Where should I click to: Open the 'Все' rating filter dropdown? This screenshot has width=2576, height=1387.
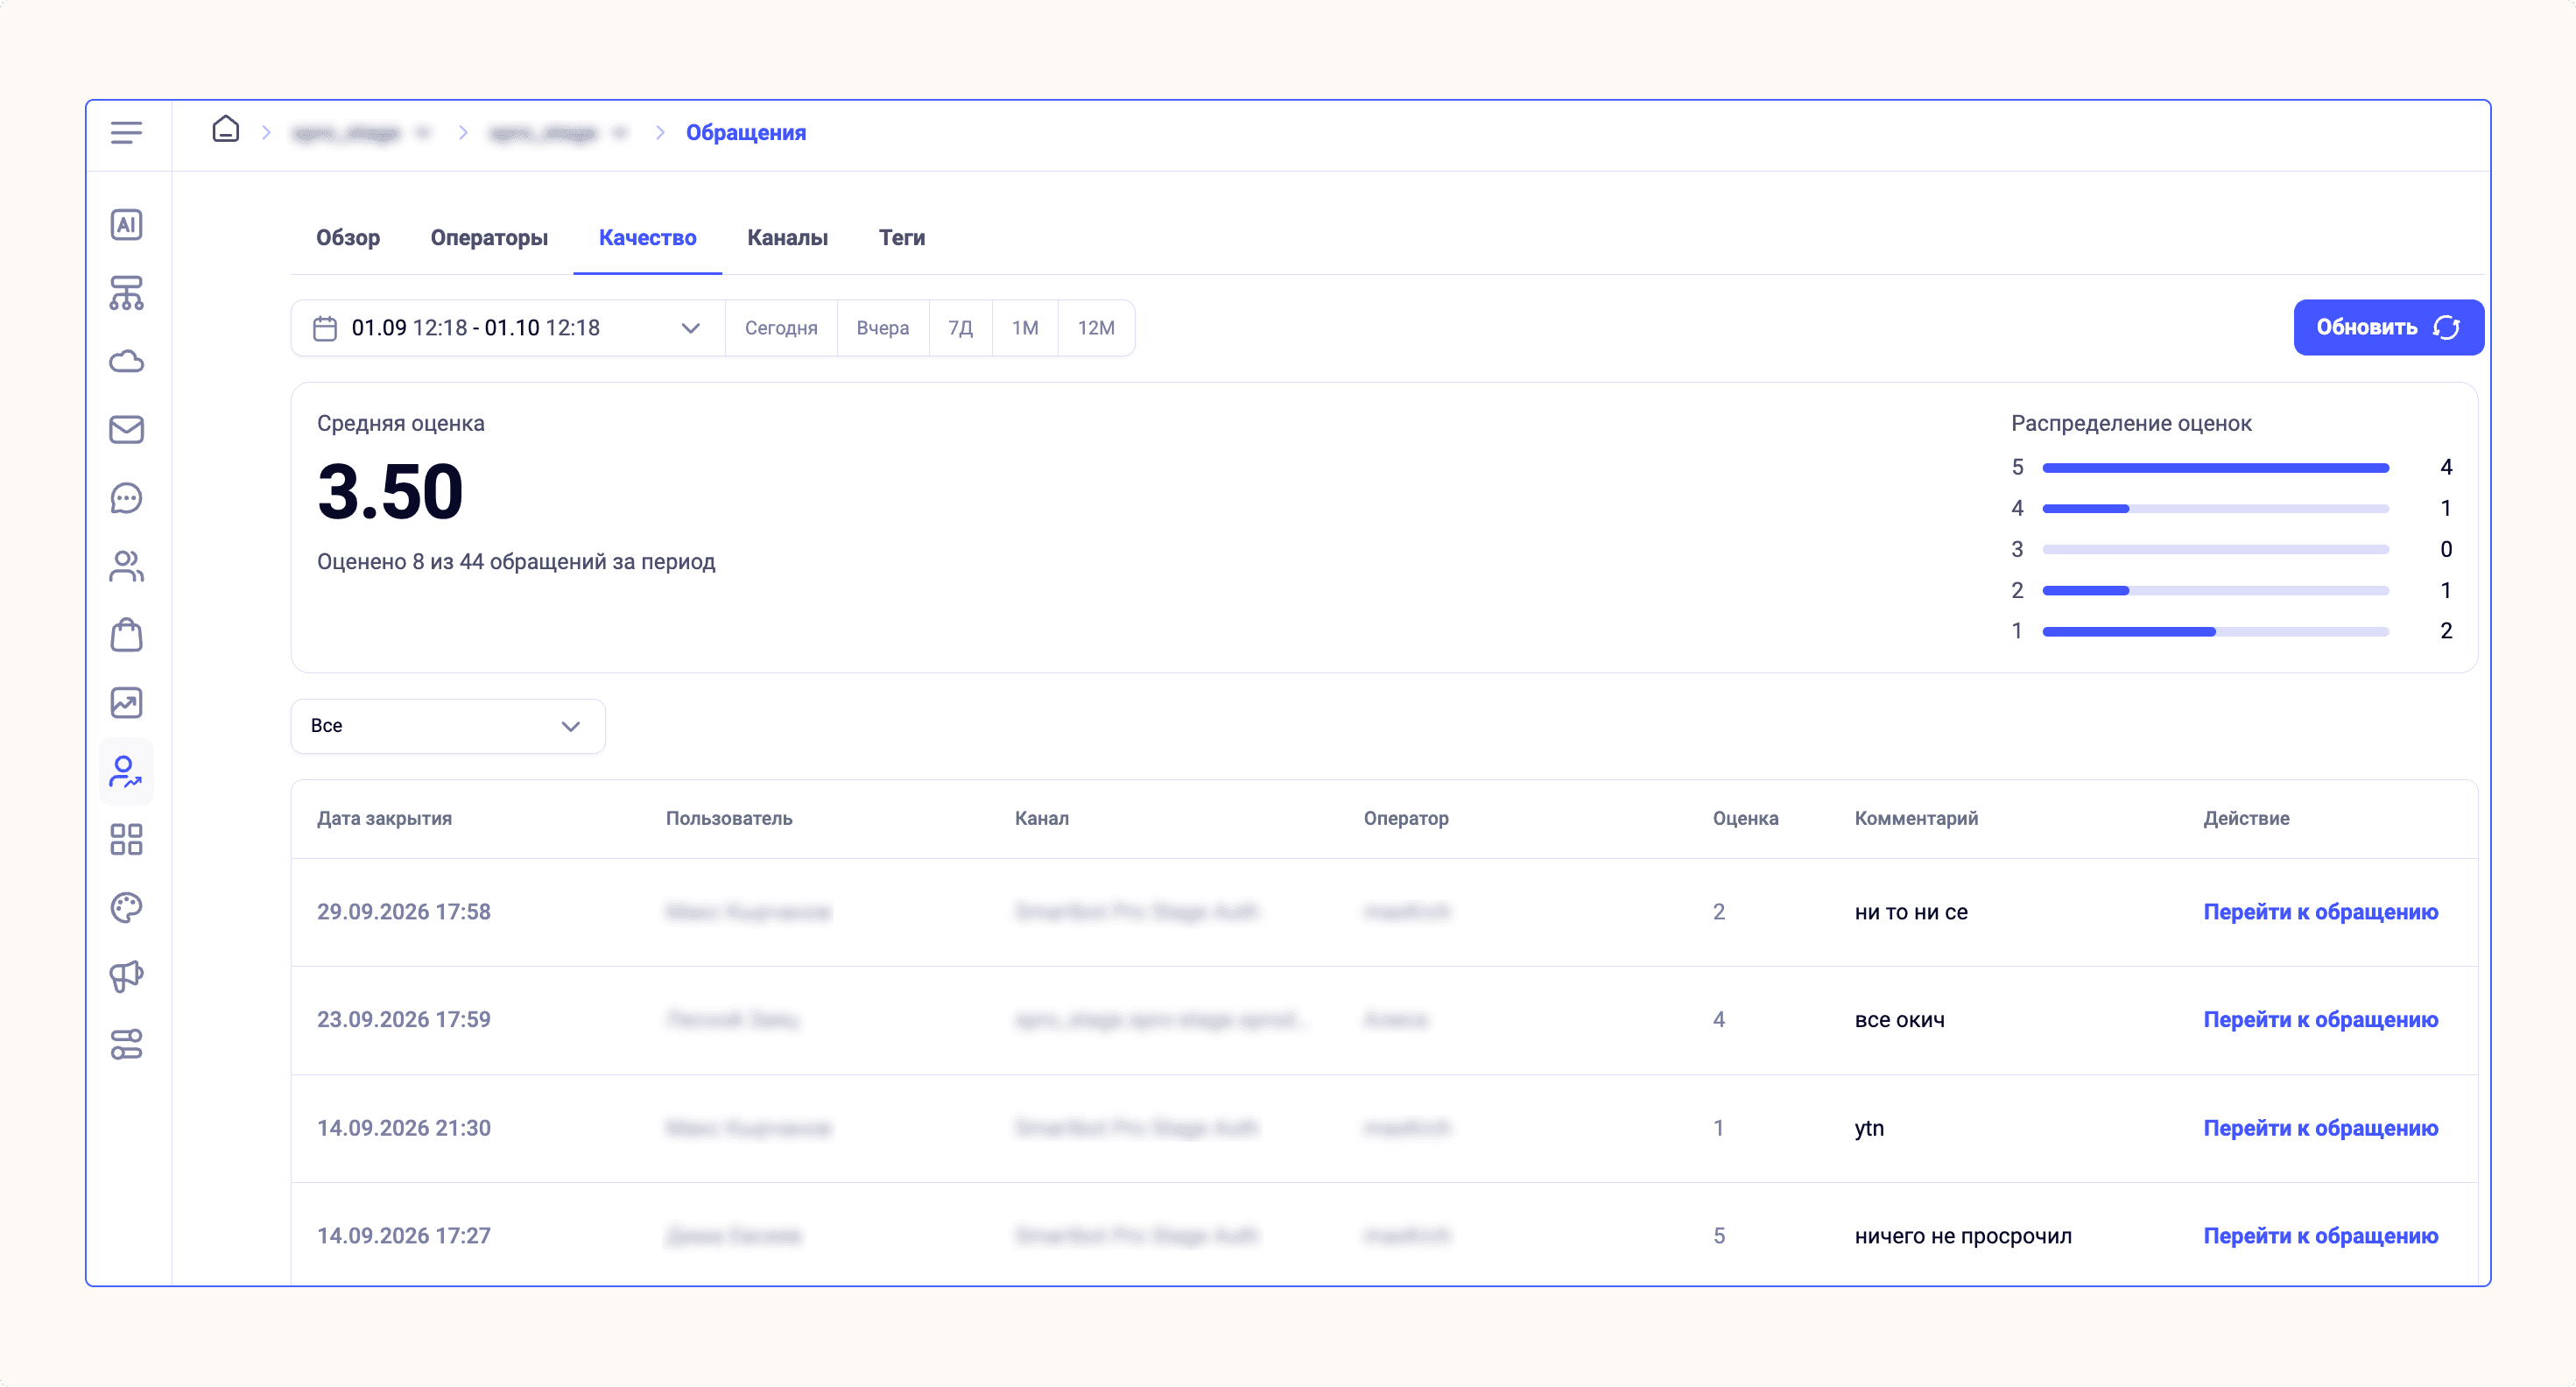448,726
